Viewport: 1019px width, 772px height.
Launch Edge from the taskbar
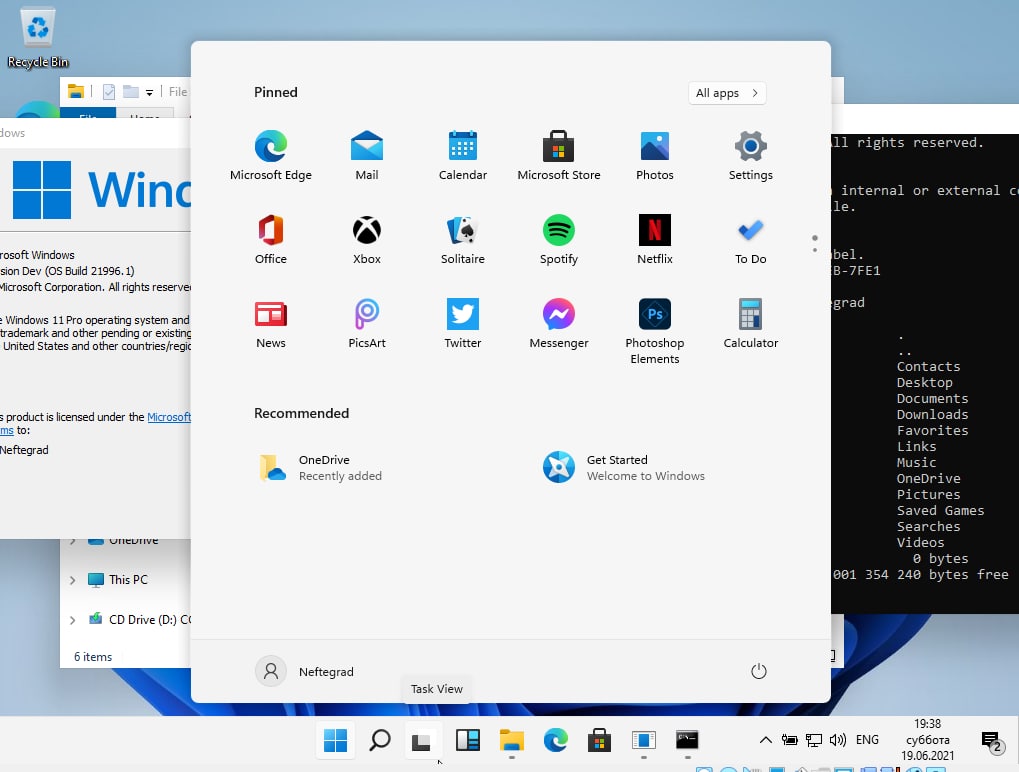pyautogui.click(x=555, y=740)
